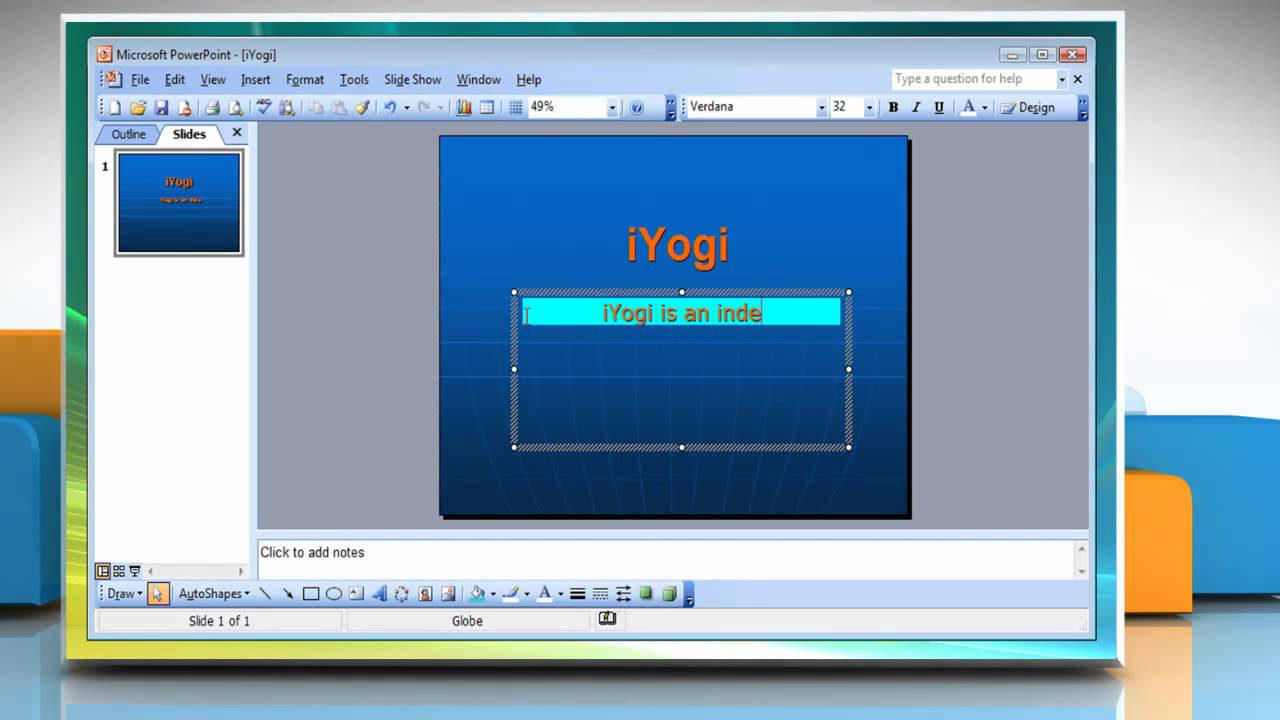Expand the Verdana font name dropdown

[x=822, y=107]
